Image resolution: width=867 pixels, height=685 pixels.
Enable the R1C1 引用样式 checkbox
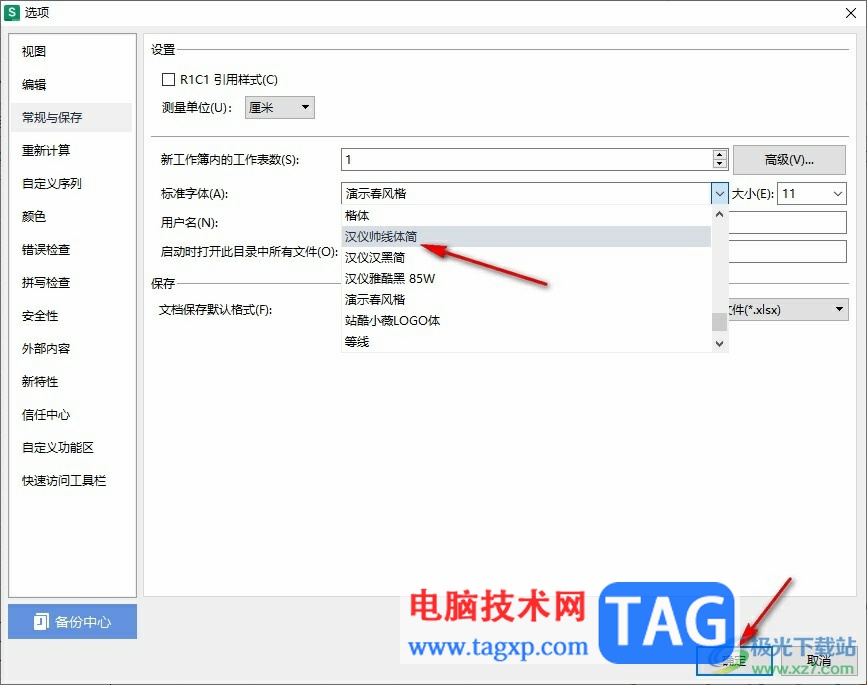click(168, 80)
